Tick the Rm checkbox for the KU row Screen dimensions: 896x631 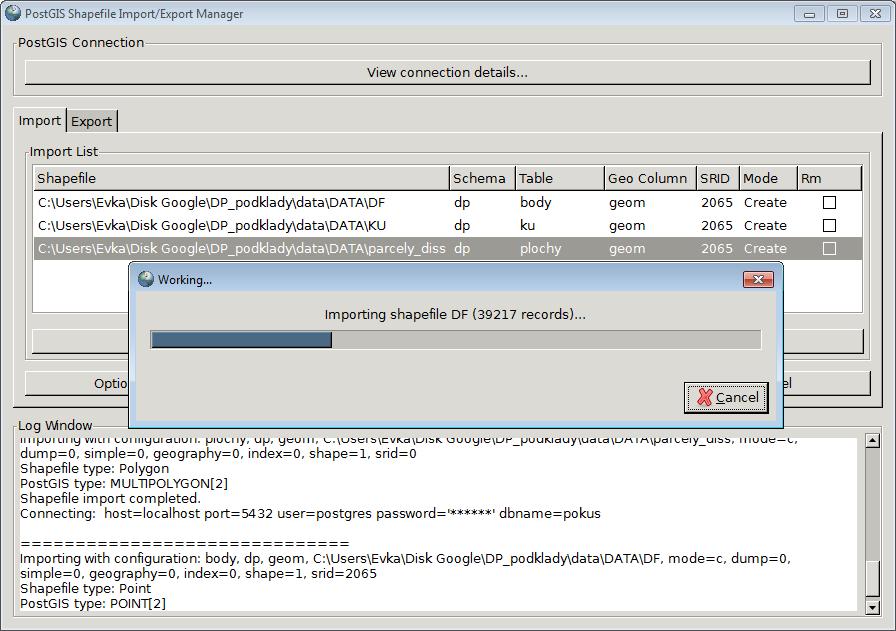[x=829, y=225]
